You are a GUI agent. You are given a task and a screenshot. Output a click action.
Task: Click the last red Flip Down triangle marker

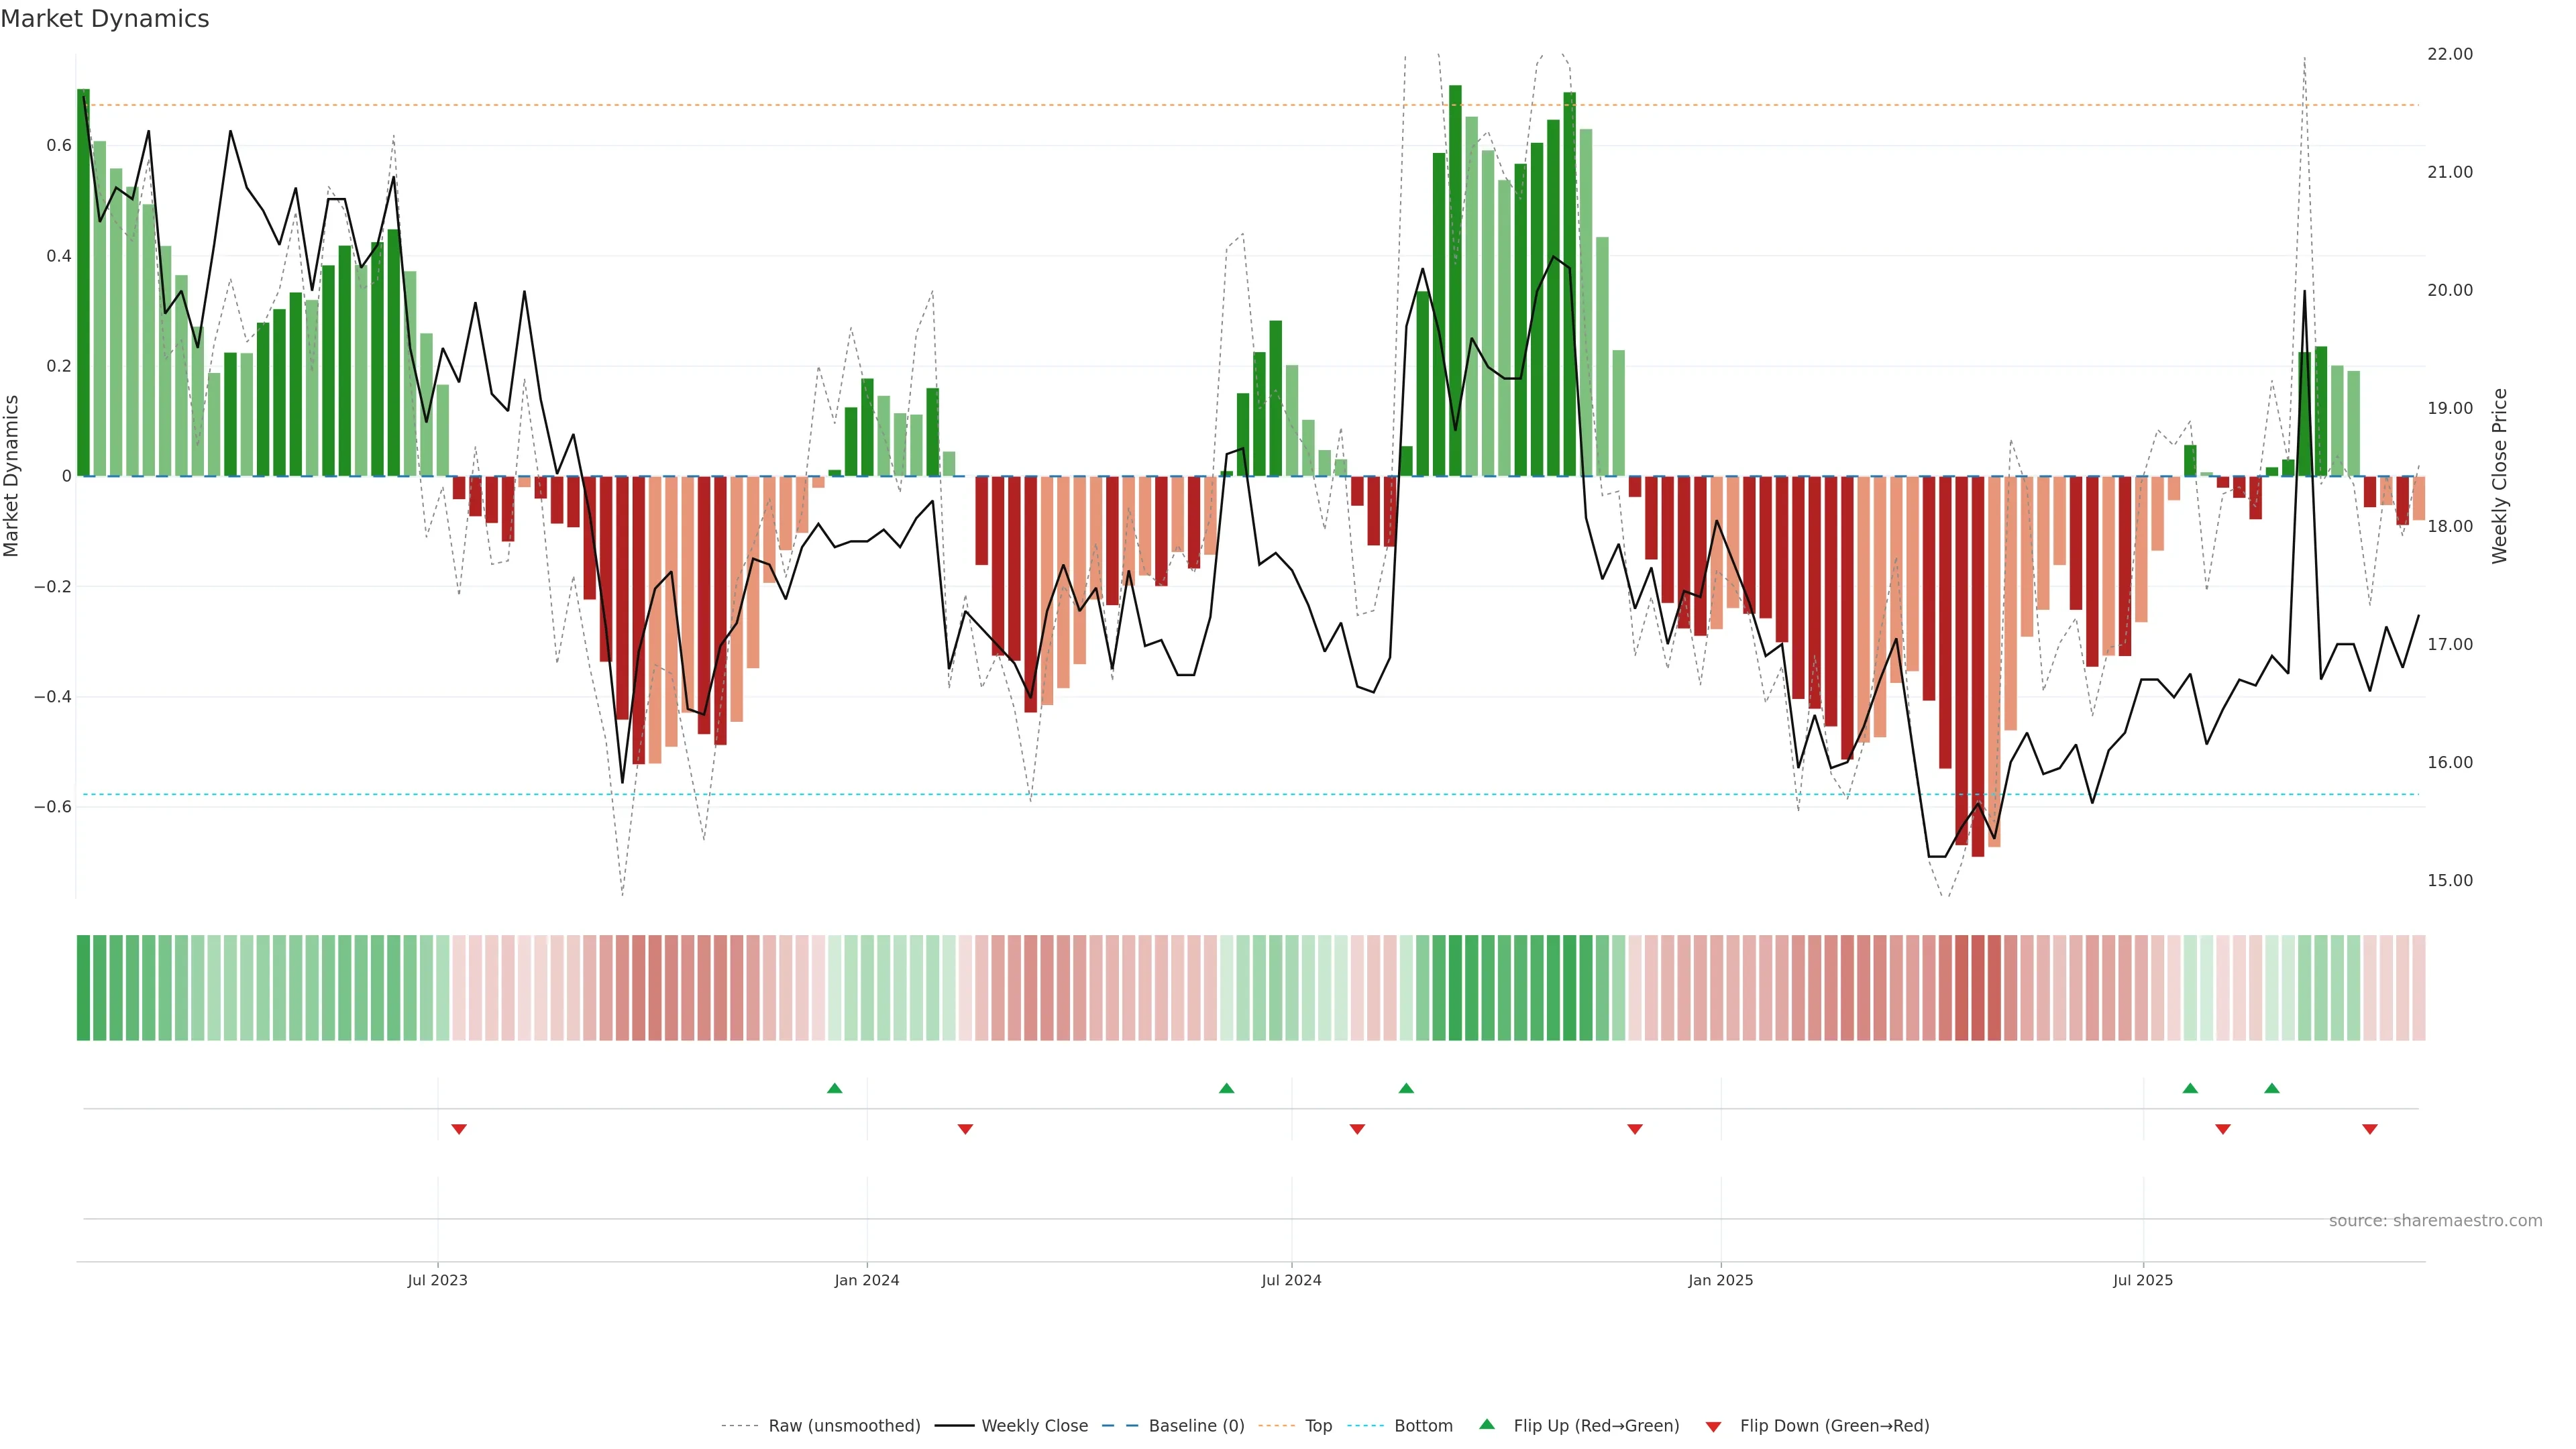coord(2370,1129)
